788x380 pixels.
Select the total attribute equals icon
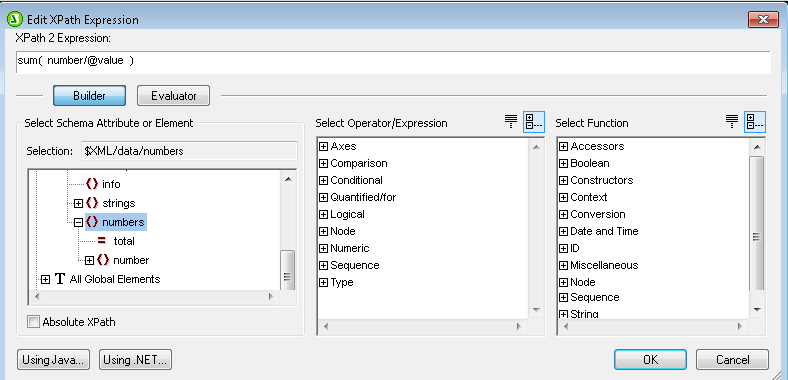[x=102, y=241]
